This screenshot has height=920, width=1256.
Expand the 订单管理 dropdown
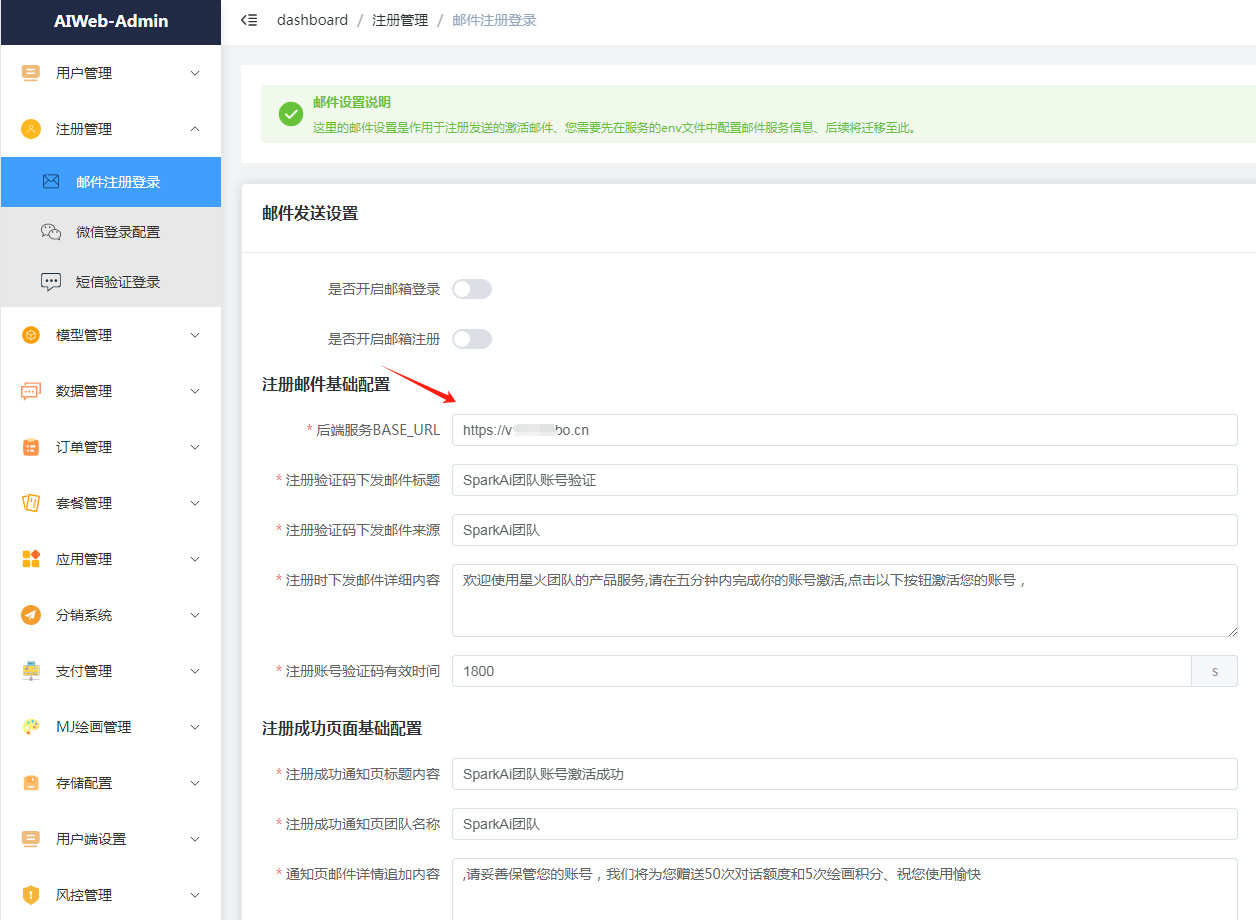click(196, 447)
